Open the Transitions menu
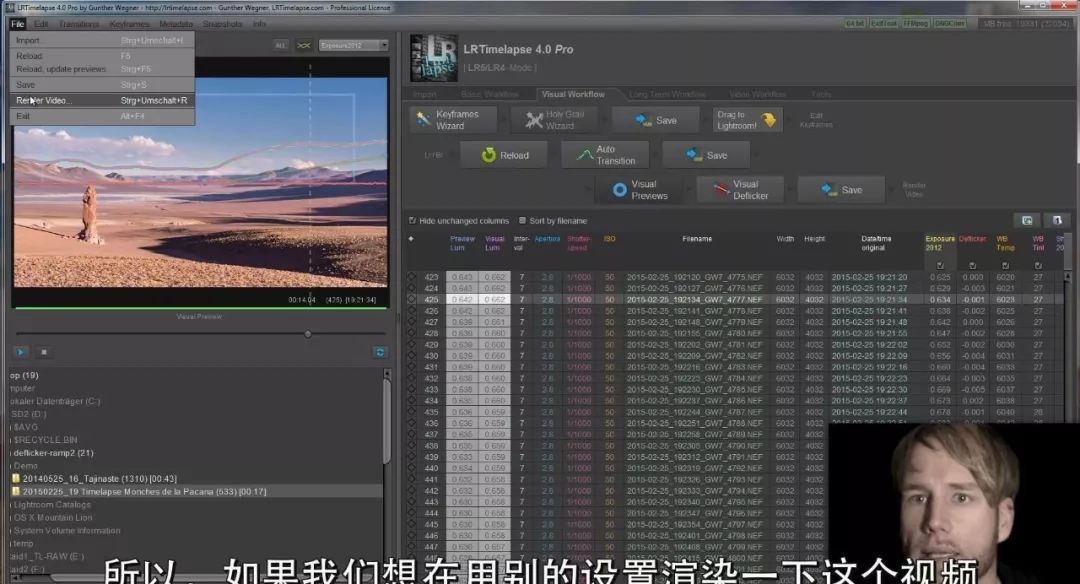Screen dimensions: 1080x584 (79, 23)
